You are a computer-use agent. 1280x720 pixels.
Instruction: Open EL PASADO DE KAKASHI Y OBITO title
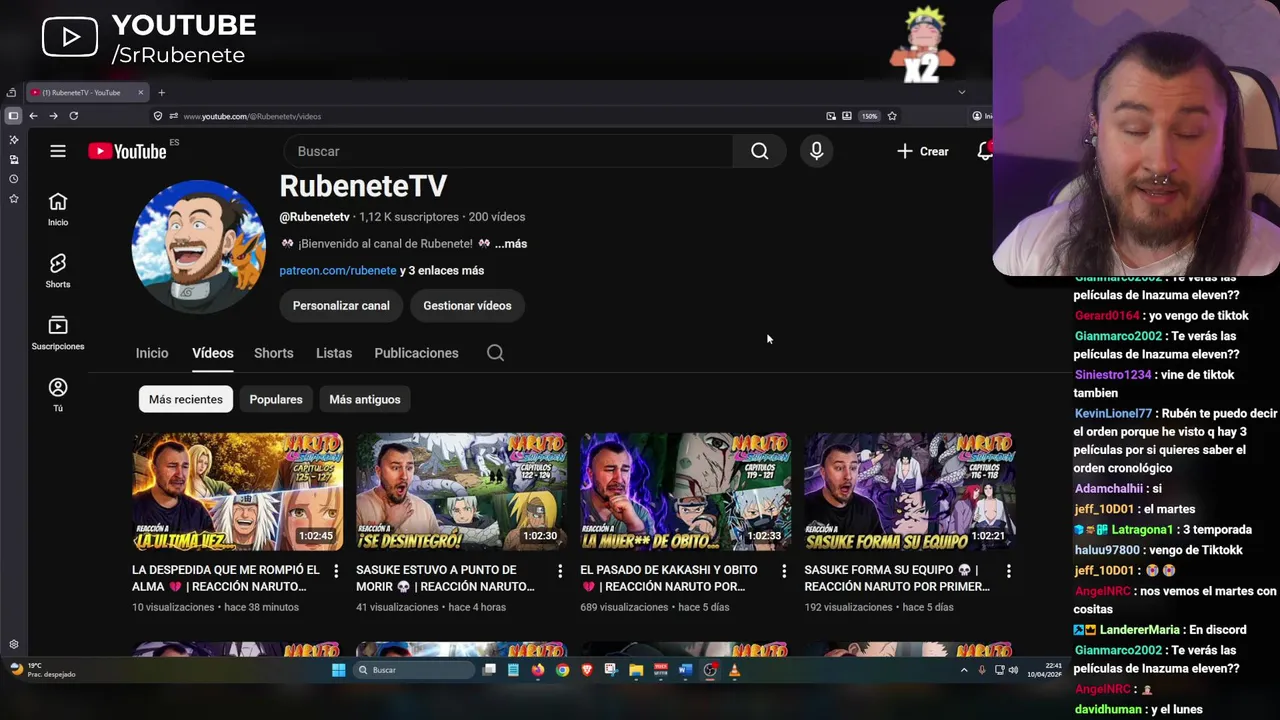[669, 578]
